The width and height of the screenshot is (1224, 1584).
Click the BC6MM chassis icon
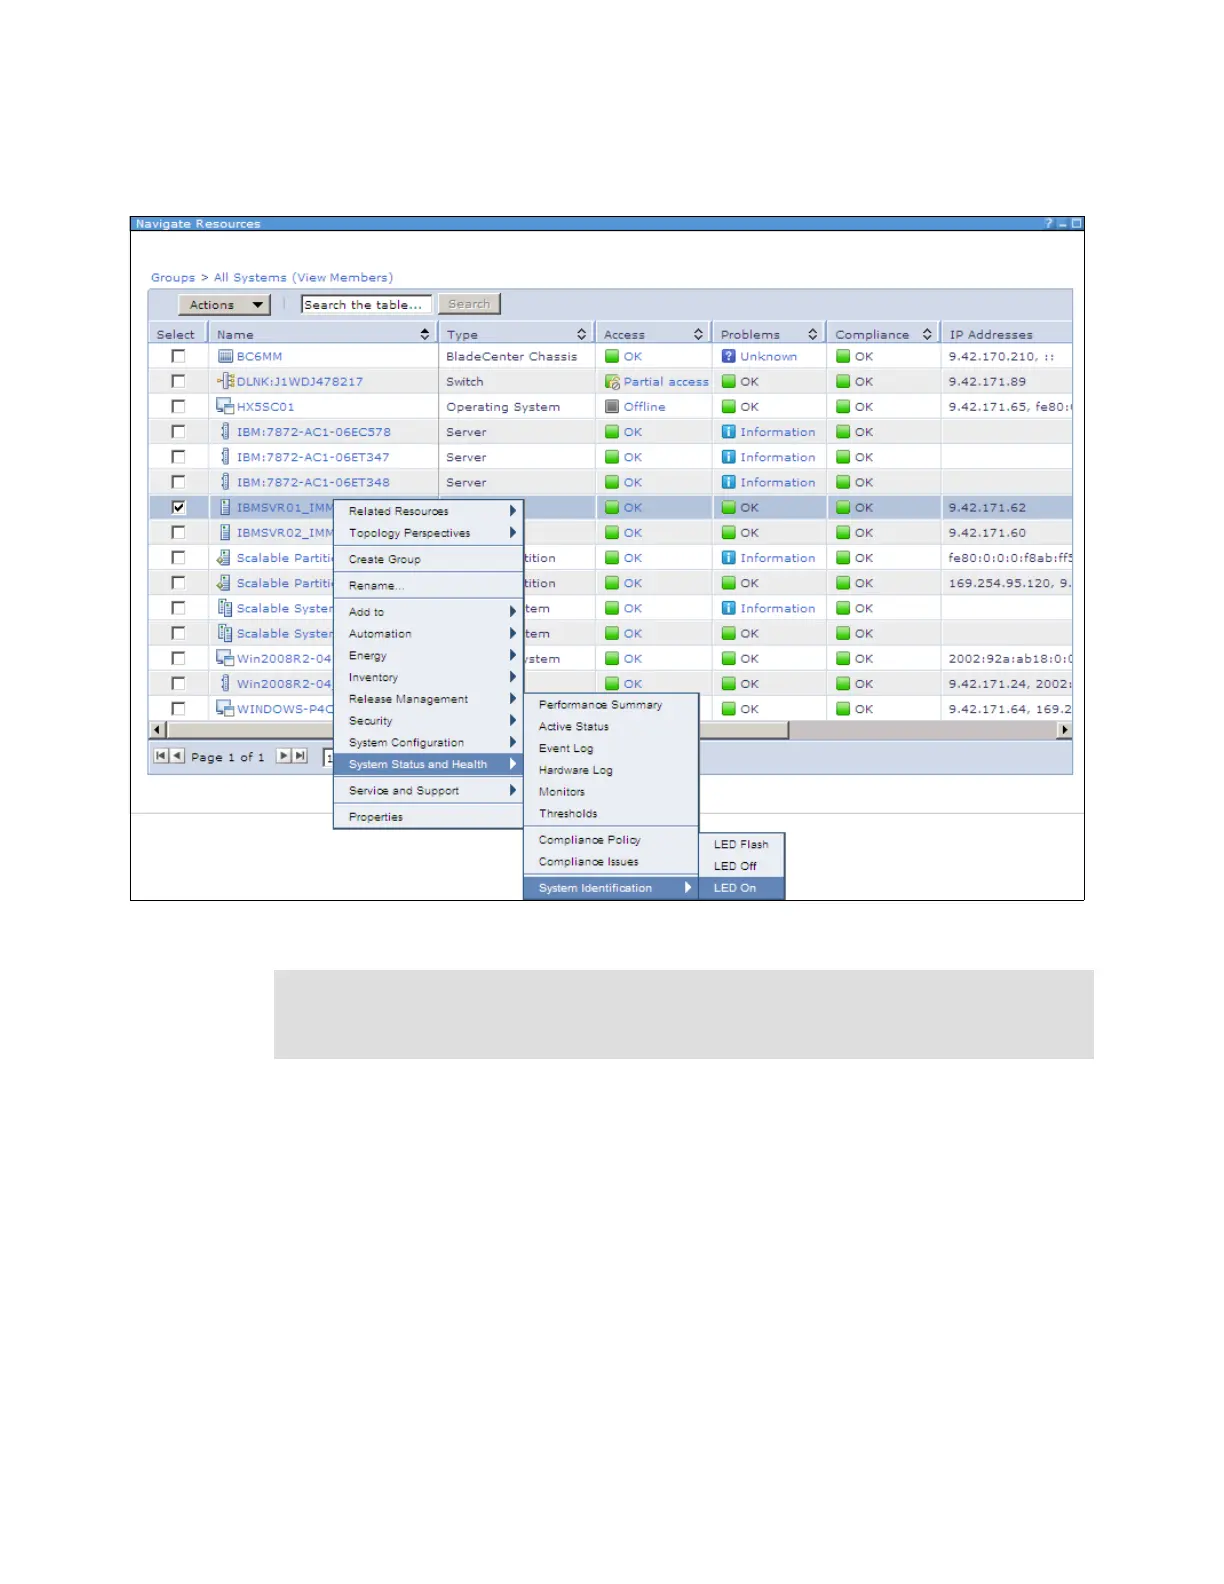[x=225, y=356]
